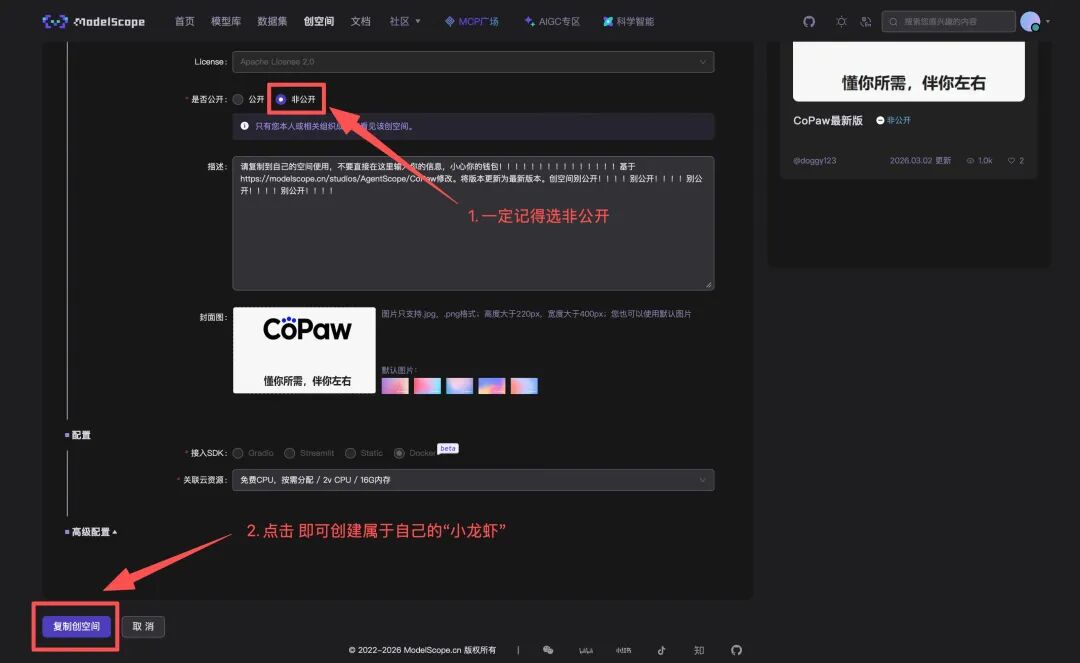This screenshot has height=663, width=1080.
Task: Open the MCP广场 nav item
Action: 472,21
